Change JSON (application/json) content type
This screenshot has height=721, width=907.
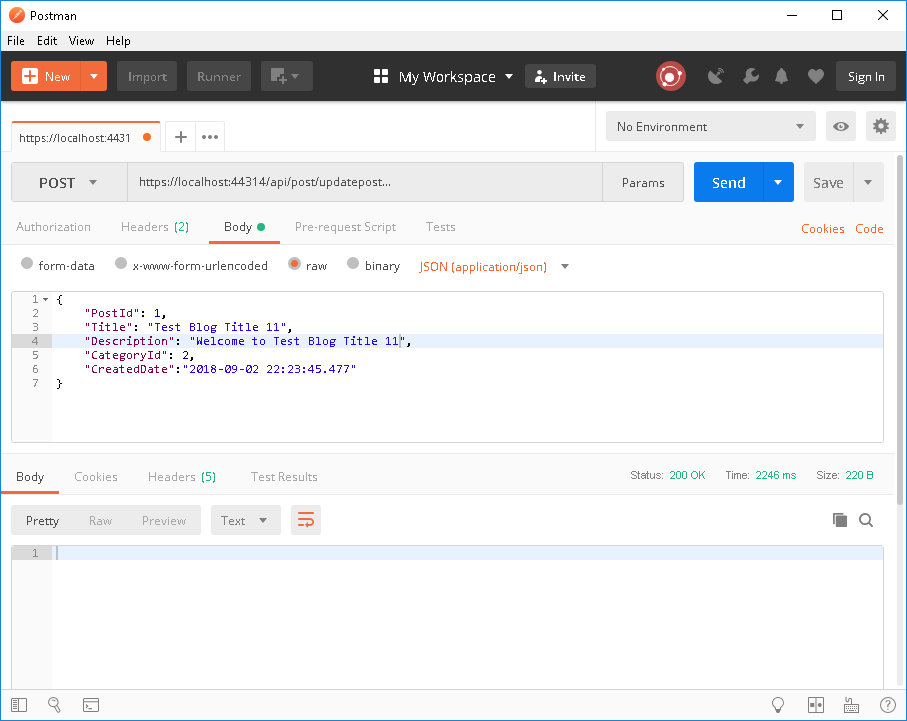494,266
